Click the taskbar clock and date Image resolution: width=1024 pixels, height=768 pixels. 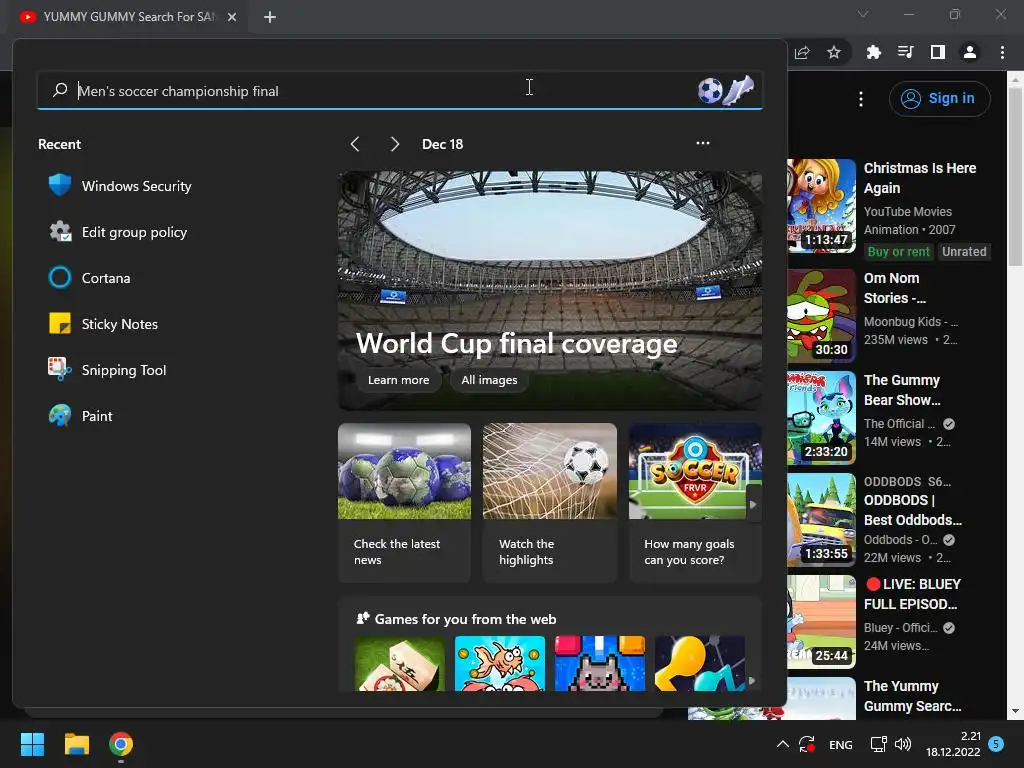953,744
